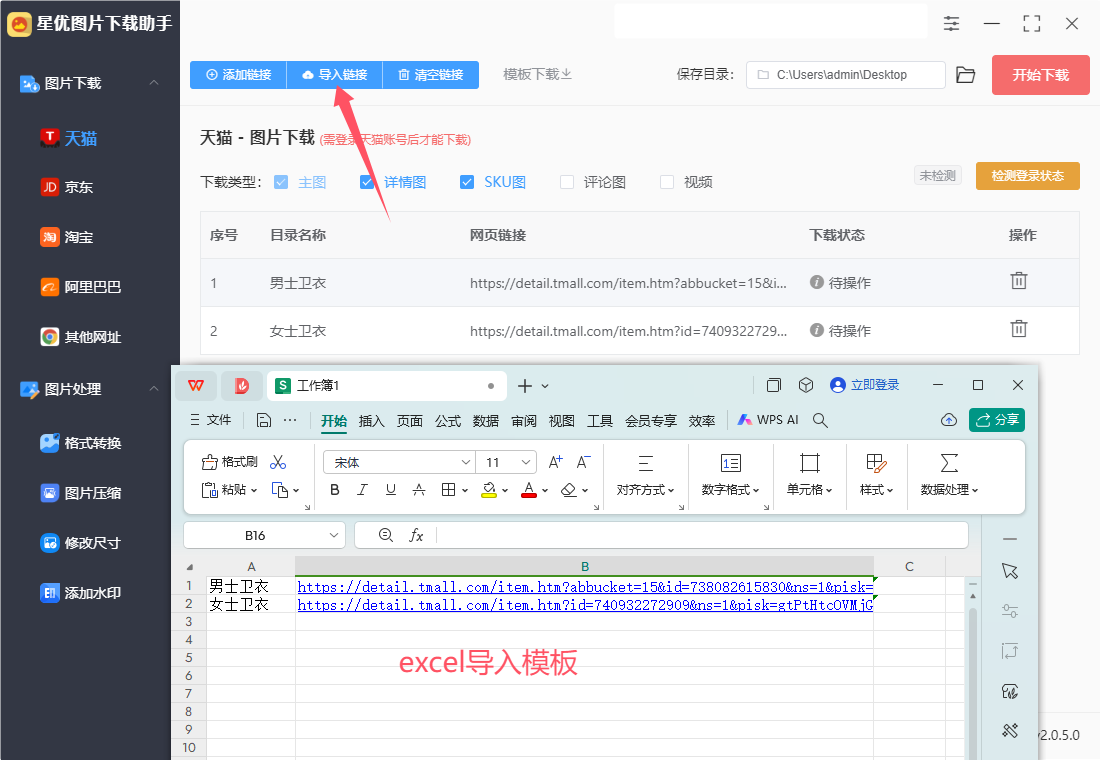The height and width of the screenshot is (760, 1100).
Task: Click the WPS home logo icon
Action: 196,385
